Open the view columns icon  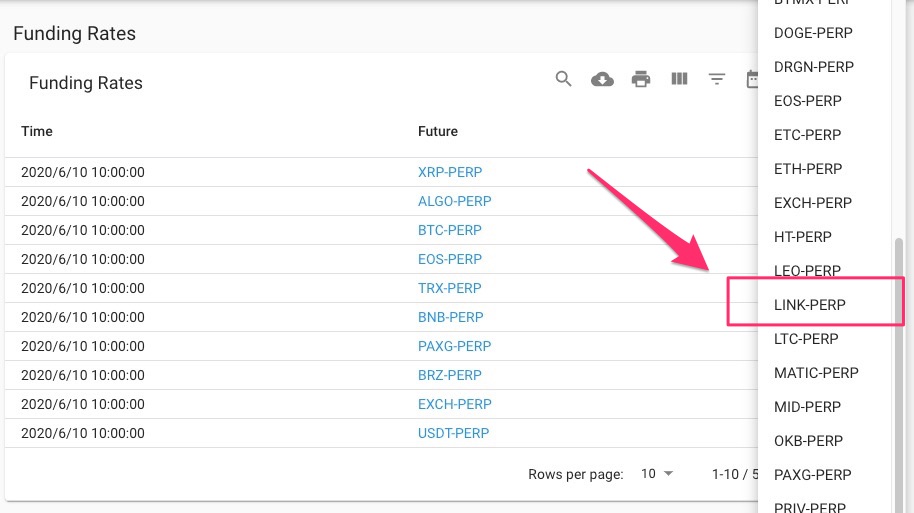pyautogui.click(x=679, y=79)
